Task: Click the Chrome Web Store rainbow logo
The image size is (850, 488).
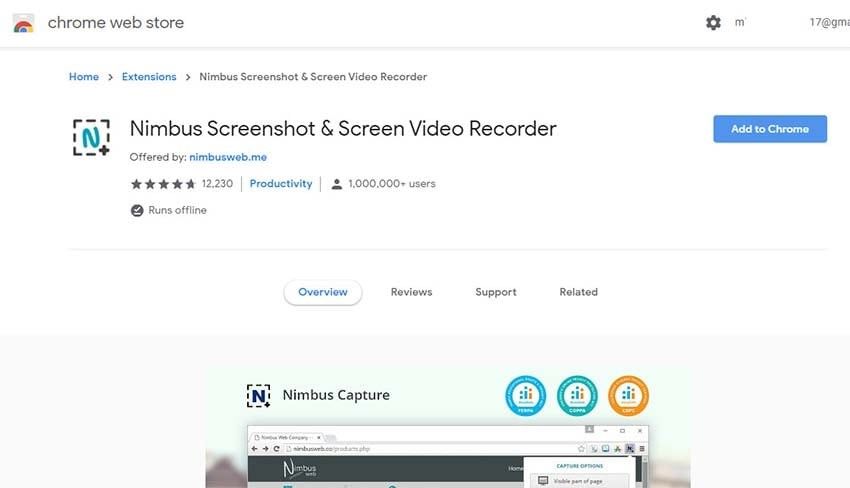Action: click(x=23, y=23)
